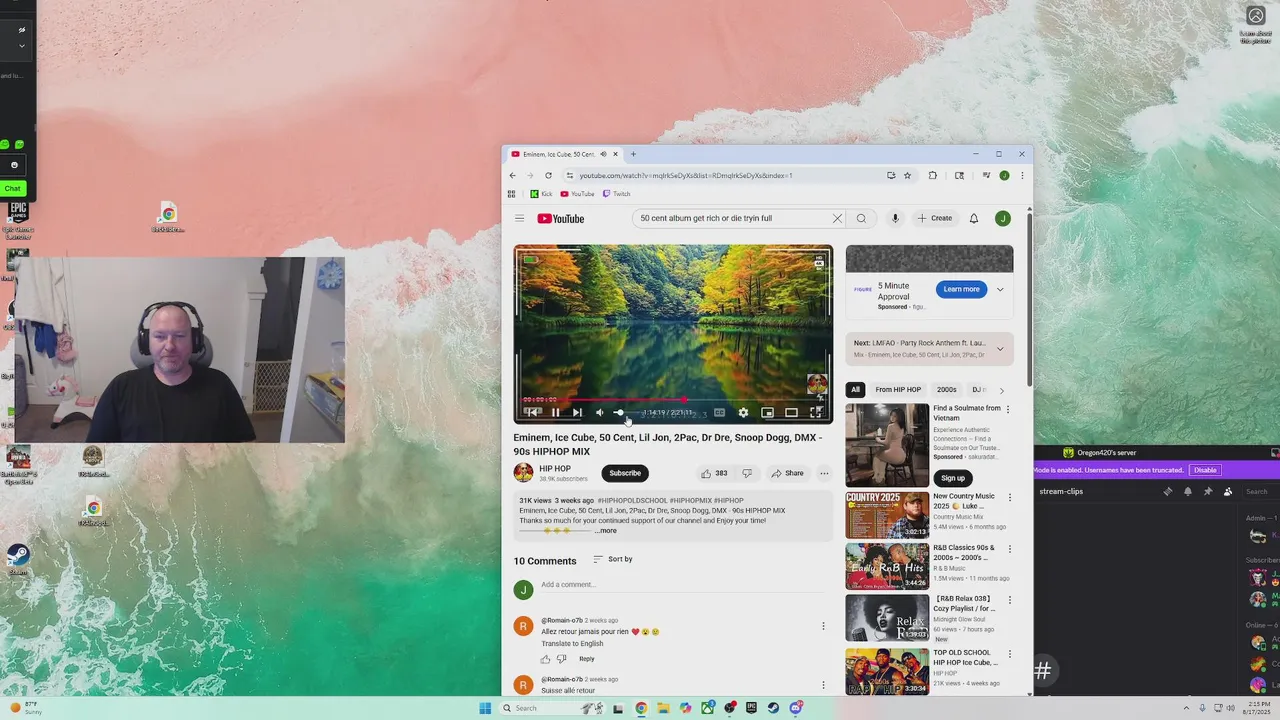Open options for R&B Relax 038 video
Image resolution: width=1280 pixels, height=720 pixels.
(1009, 600)
